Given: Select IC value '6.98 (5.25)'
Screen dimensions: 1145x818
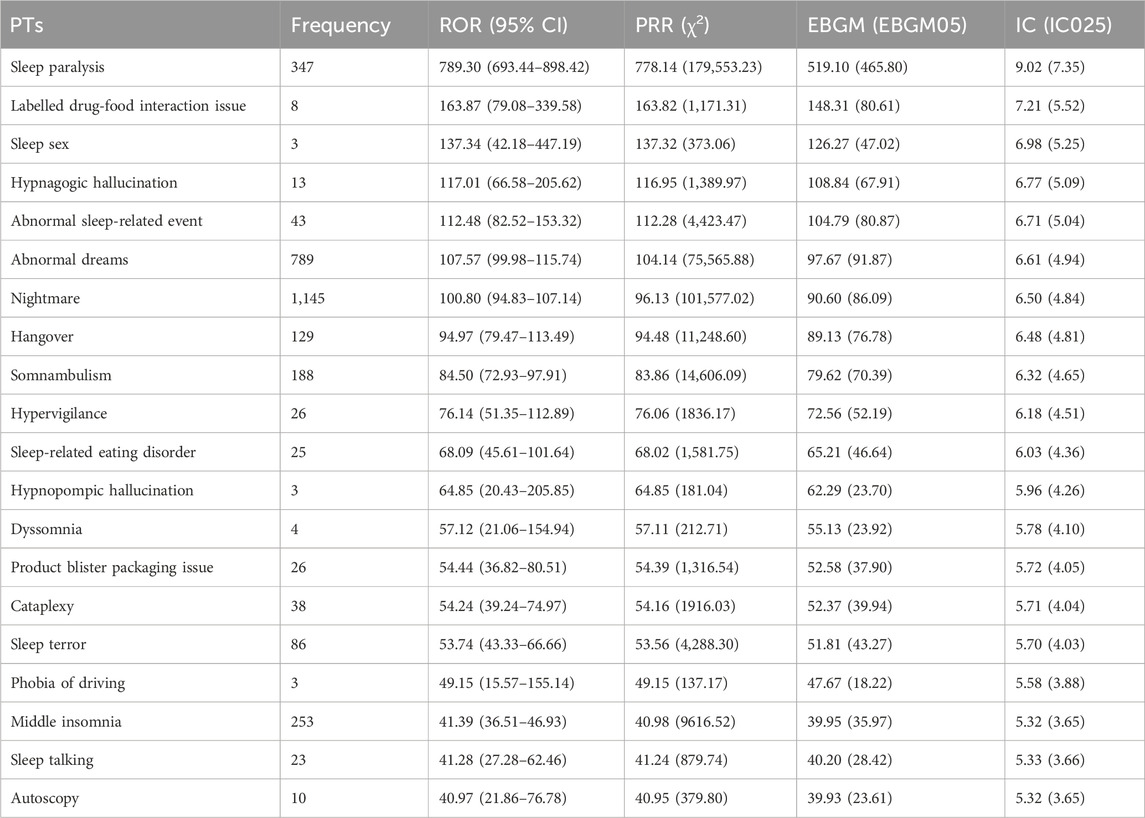Looking at the screenshot, I should point(1050,145).
